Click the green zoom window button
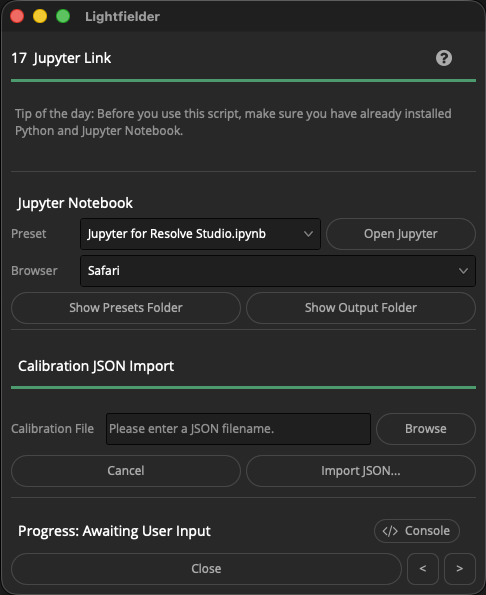 [63, 16]
